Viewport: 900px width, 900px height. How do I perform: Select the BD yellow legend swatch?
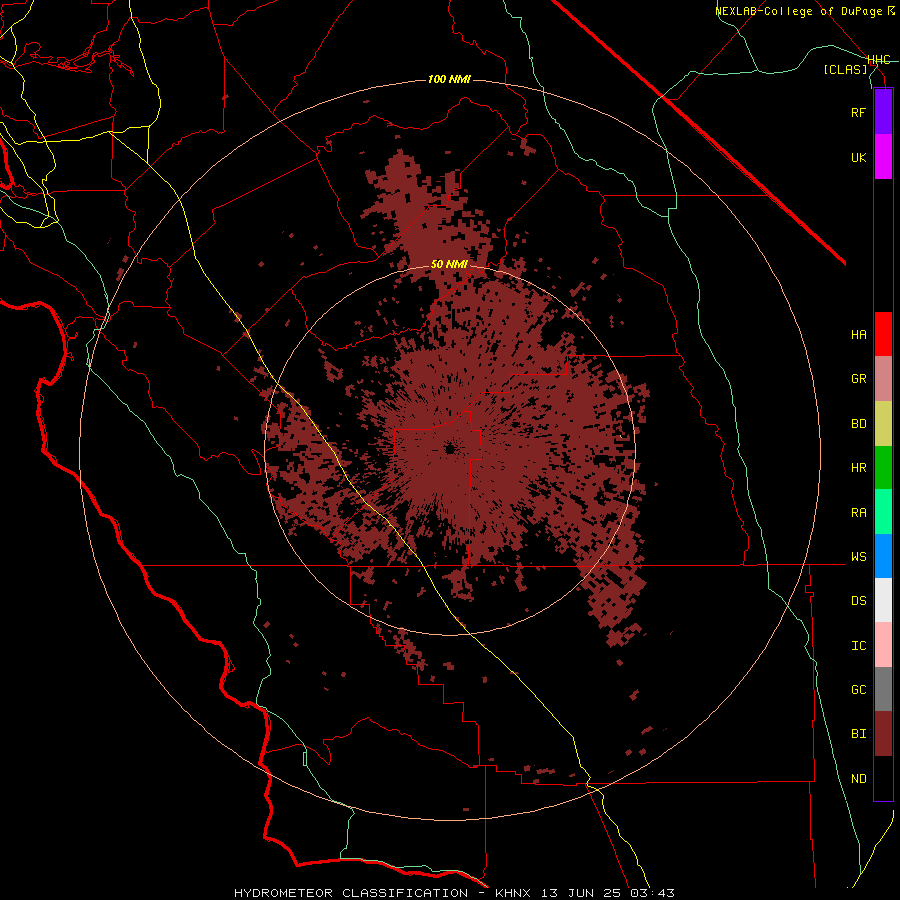pos(883,424)
